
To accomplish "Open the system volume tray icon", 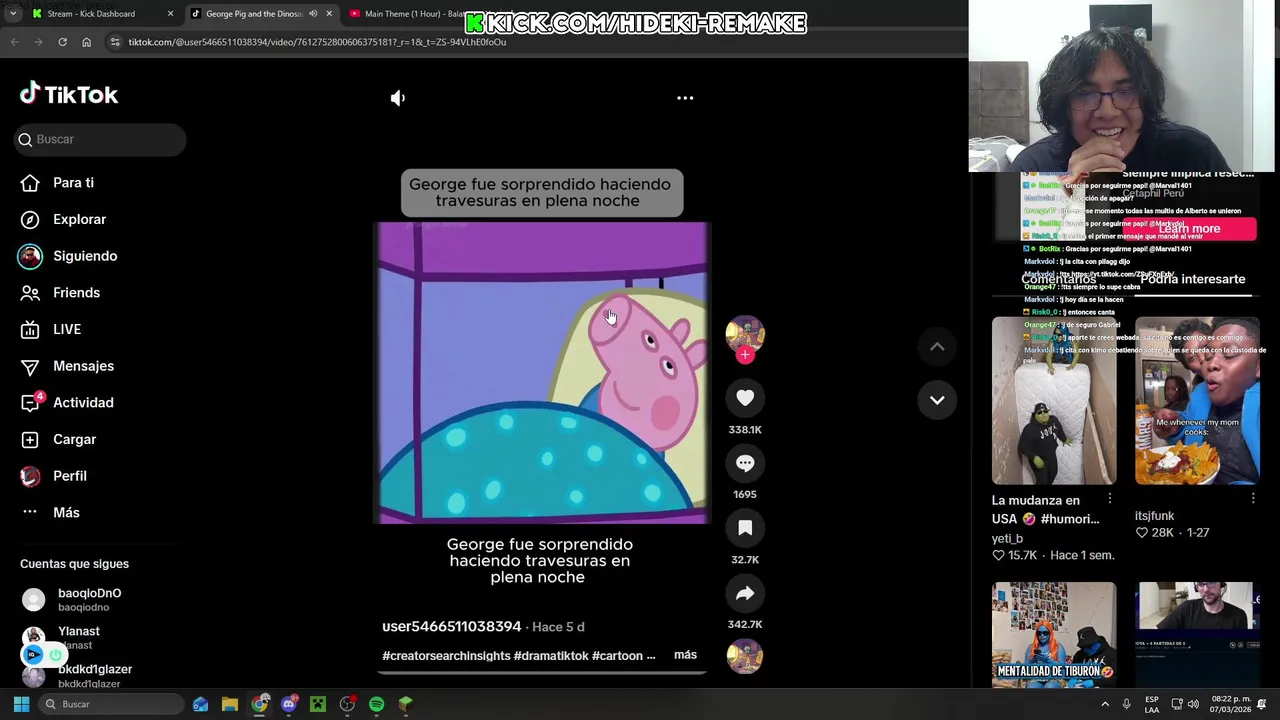I will tap(1195, 704).
